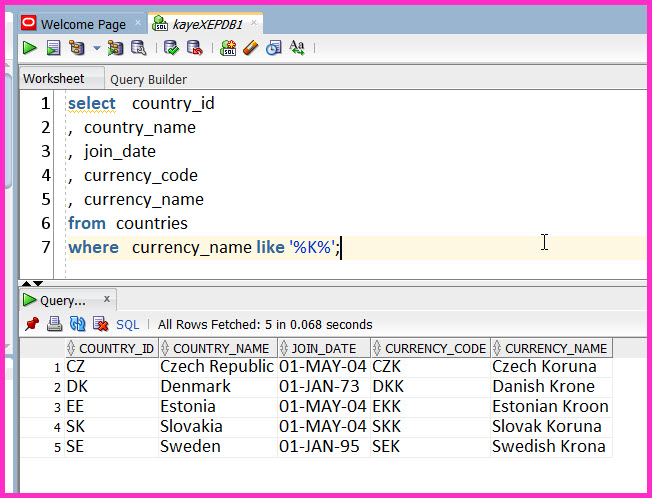Click the 'select' keyword on line 1
This screenshot has height=498, width=652.
[91, 104]
